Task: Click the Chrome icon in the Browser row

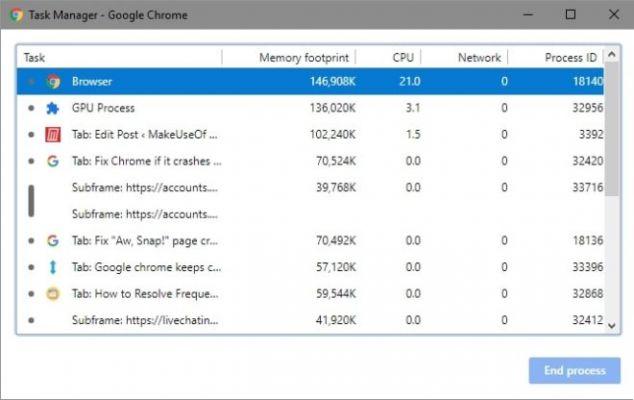Action: (x=53, y=81)
